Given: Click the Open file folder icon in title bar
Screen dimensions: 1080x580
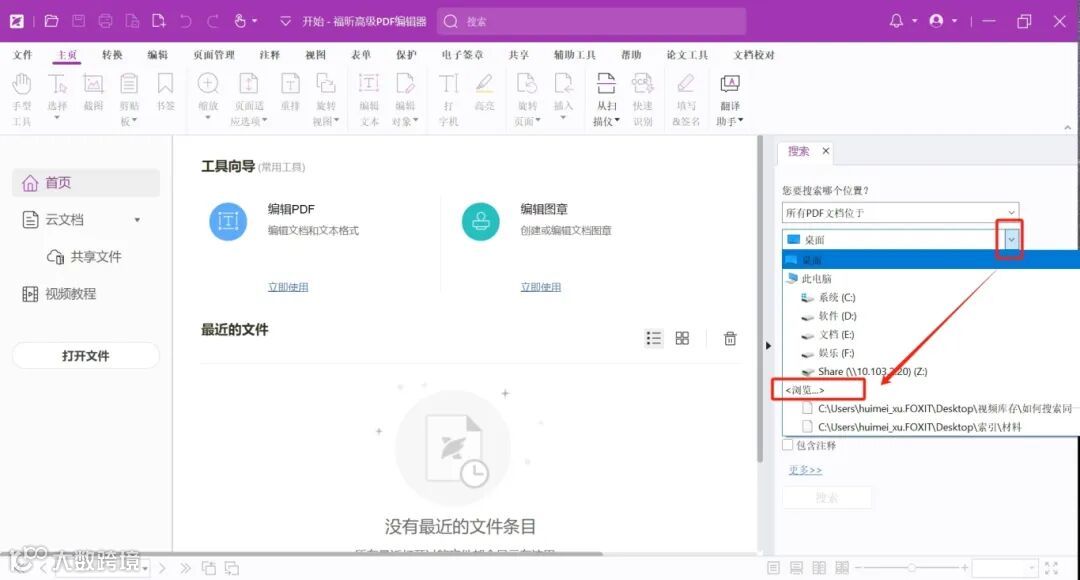Looking at the screenshot, I should coord(51,21).
